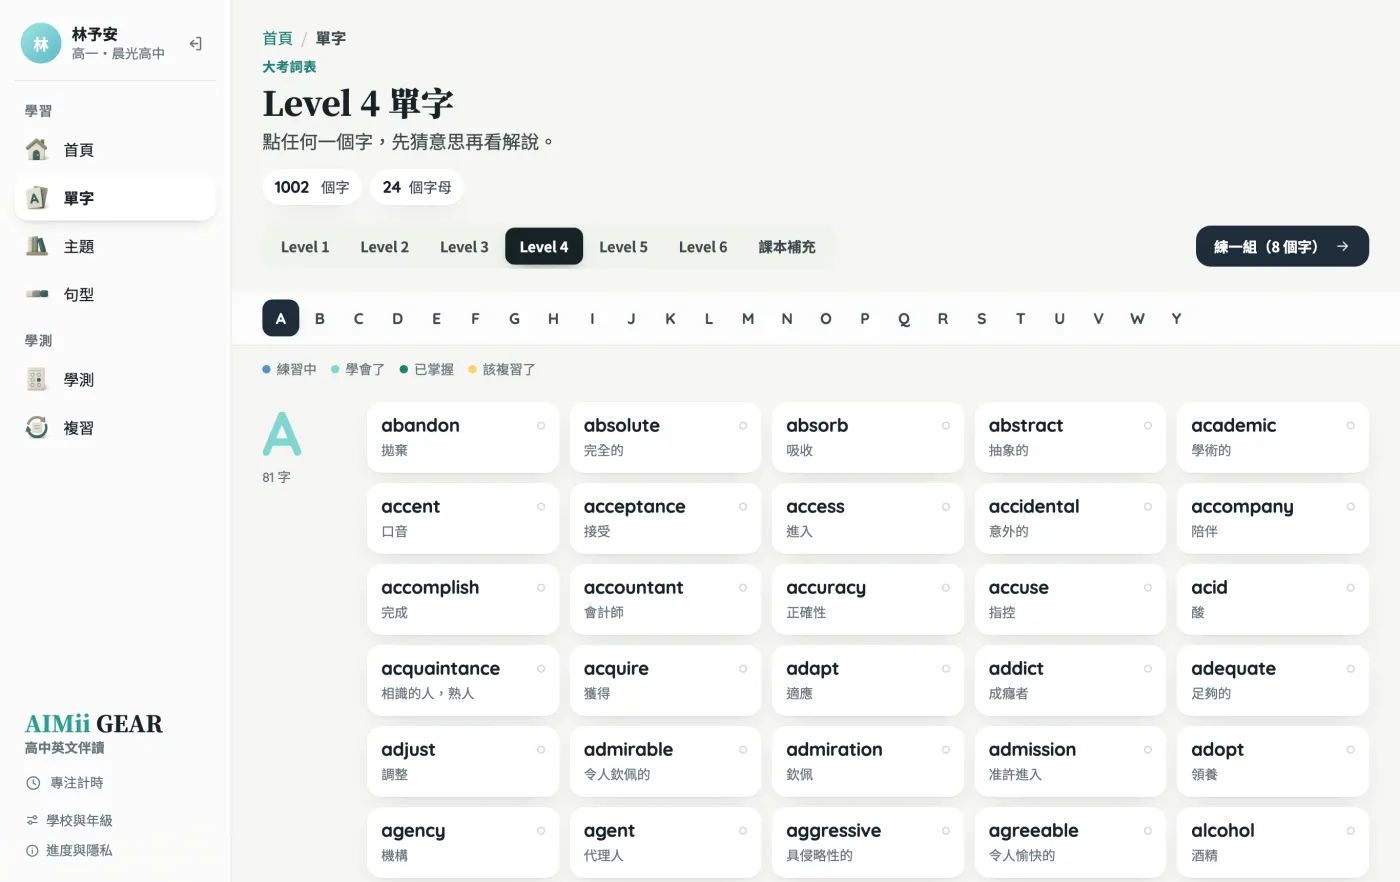
Task: Select letter A in the alphabet filter
Action: [281, 318]
